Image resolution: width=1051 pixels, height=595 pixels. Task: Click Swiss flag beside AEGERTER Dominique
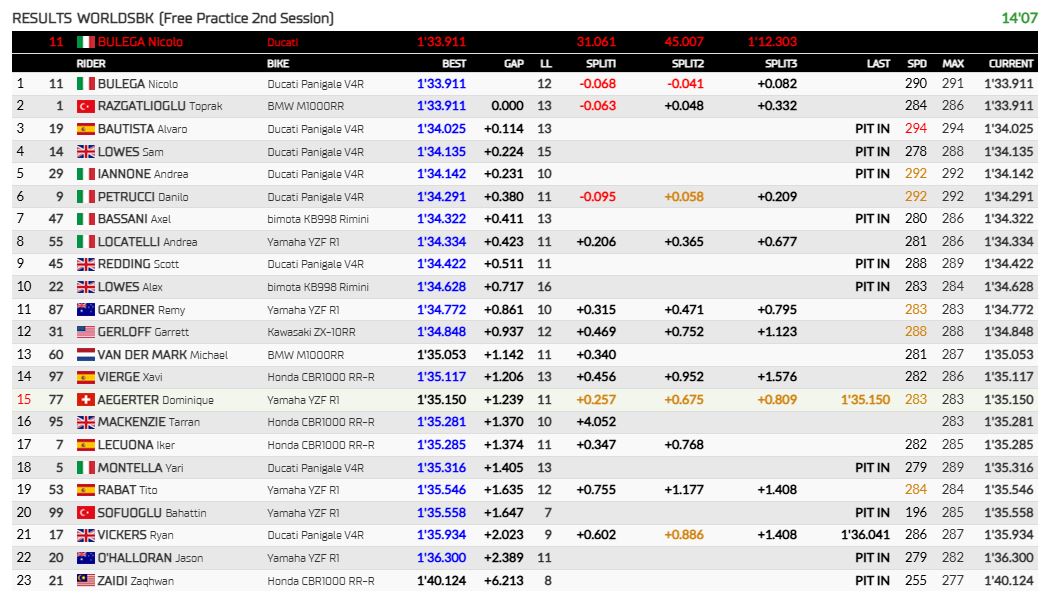click(x=86, y=399)
